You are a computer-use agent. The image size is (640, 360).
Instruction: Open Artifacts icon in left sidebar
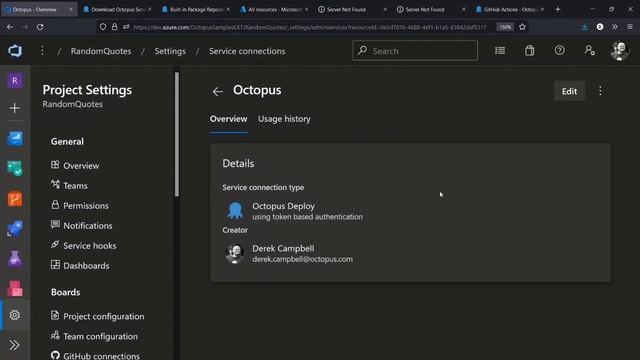pos(15,289)
